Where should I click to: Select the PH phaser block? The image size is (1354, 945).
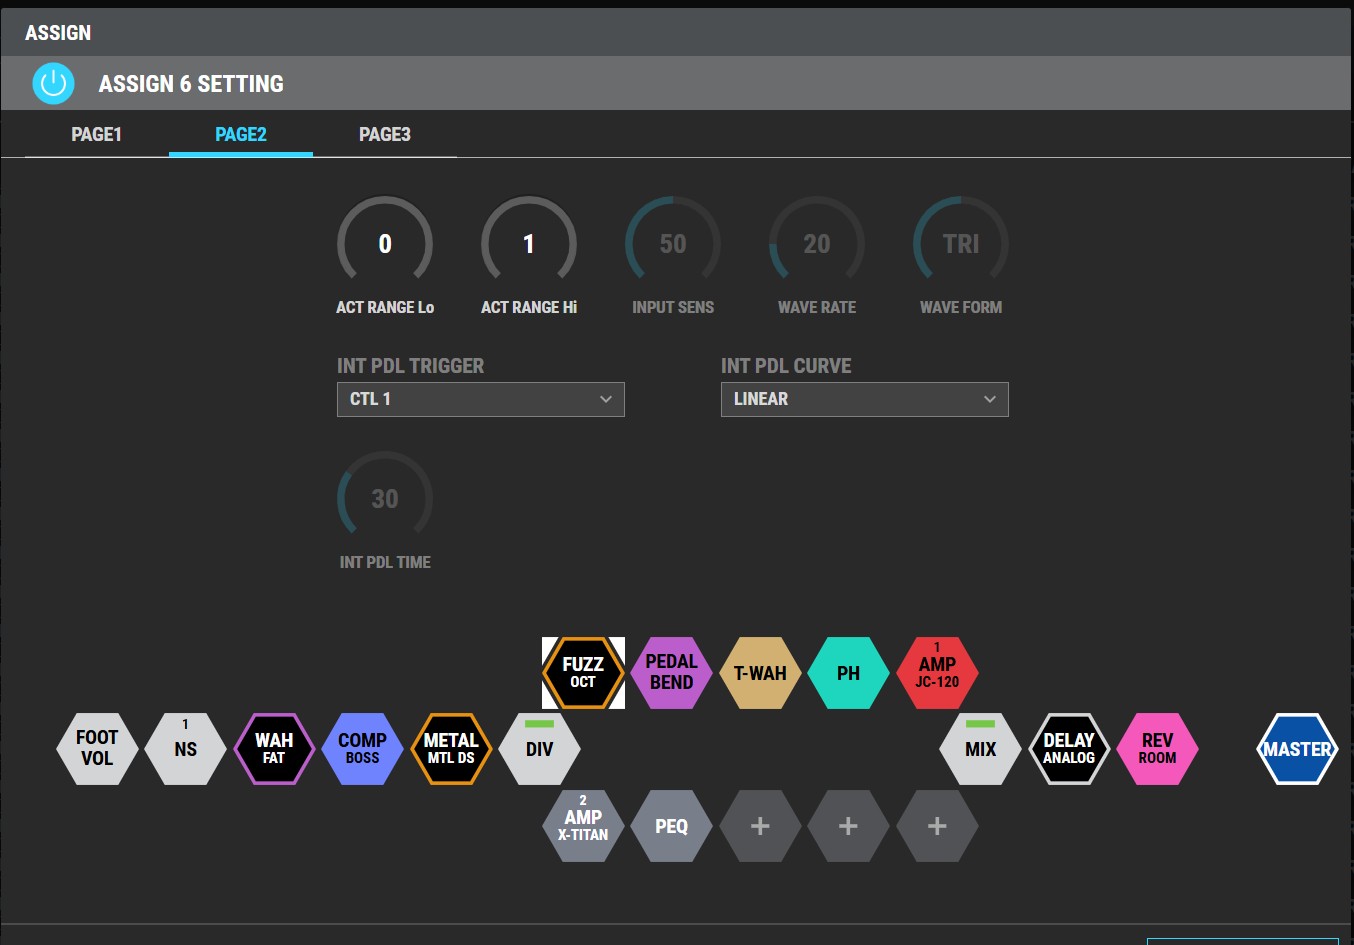pos(848,673)
